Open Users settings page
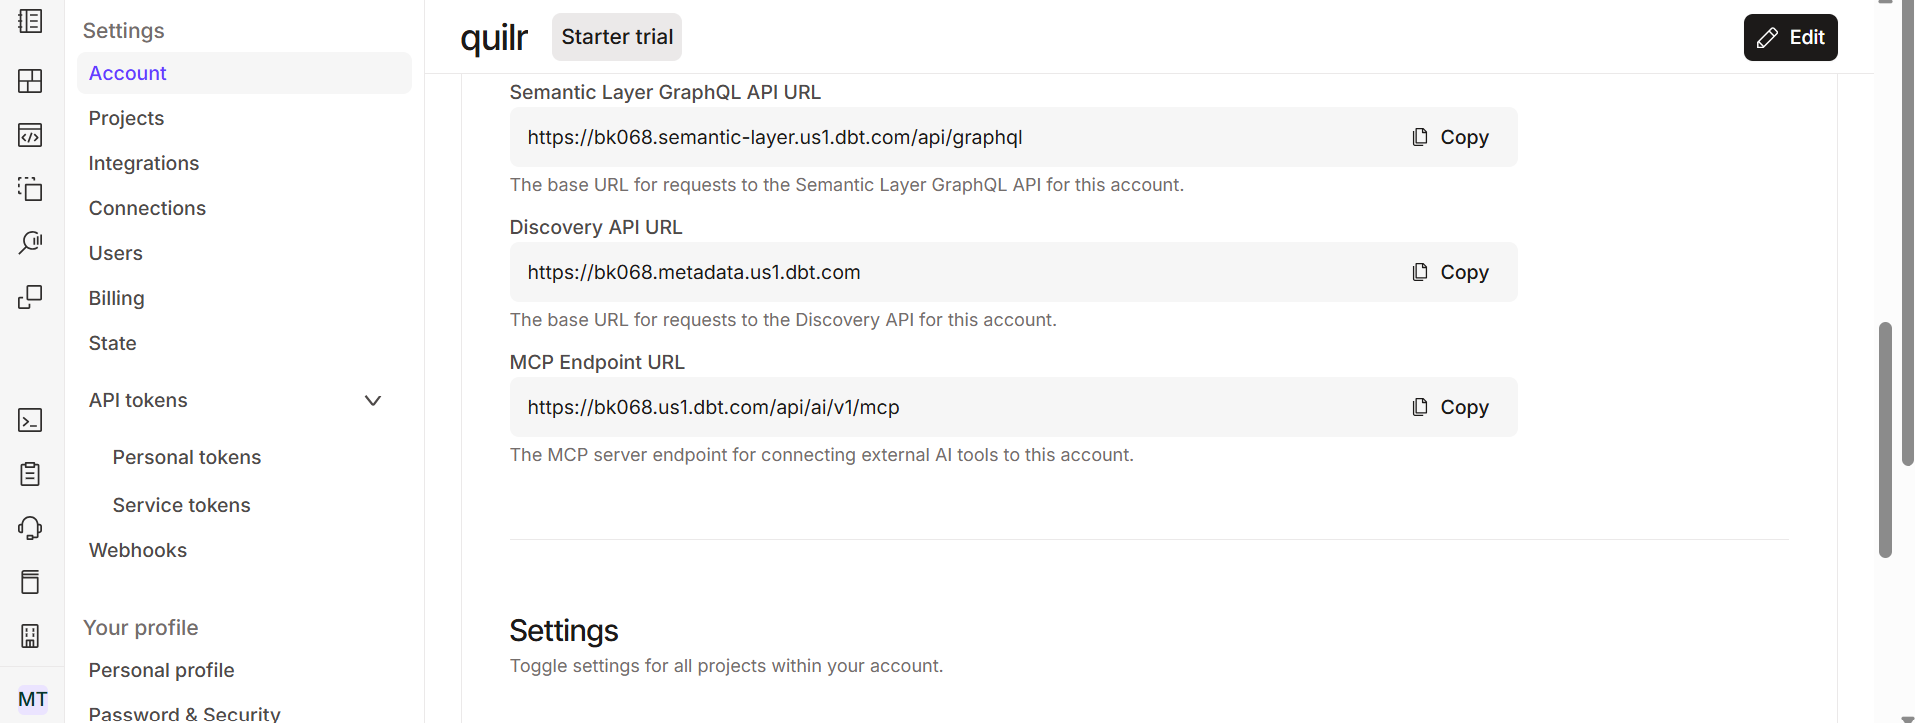Image resolution: width=1915 pixels, height=723 pixels. pos(116,253)
